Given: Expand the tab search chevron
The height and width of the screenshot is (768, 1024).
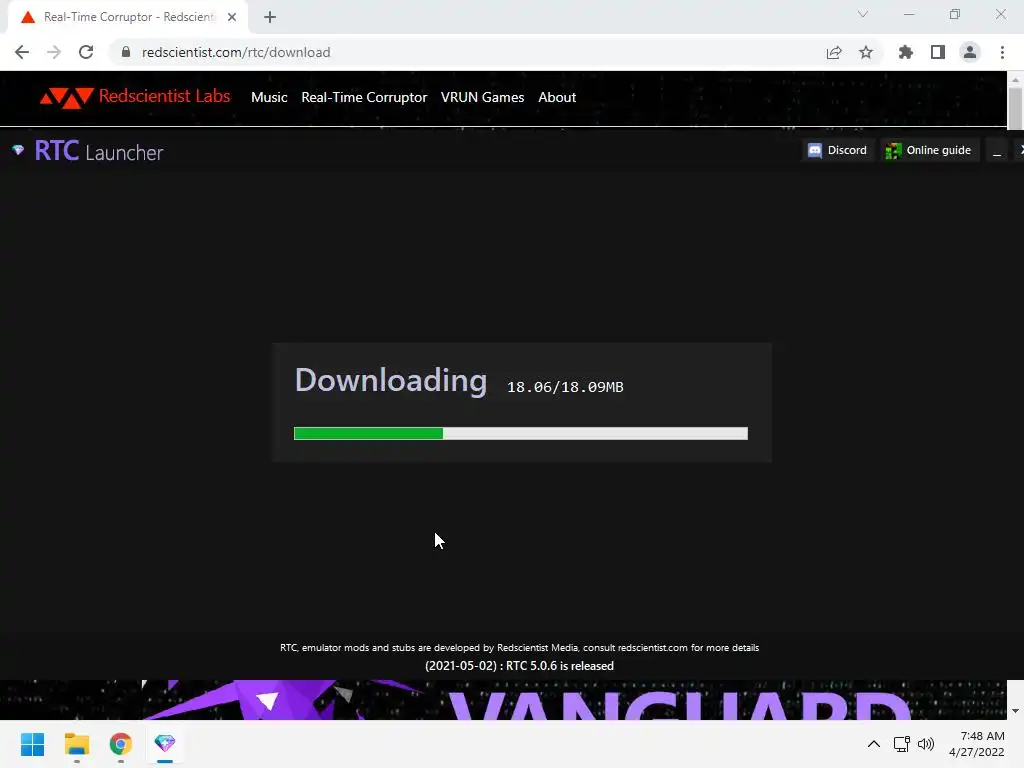Looking at the screenshot, I should coord(863,14).
